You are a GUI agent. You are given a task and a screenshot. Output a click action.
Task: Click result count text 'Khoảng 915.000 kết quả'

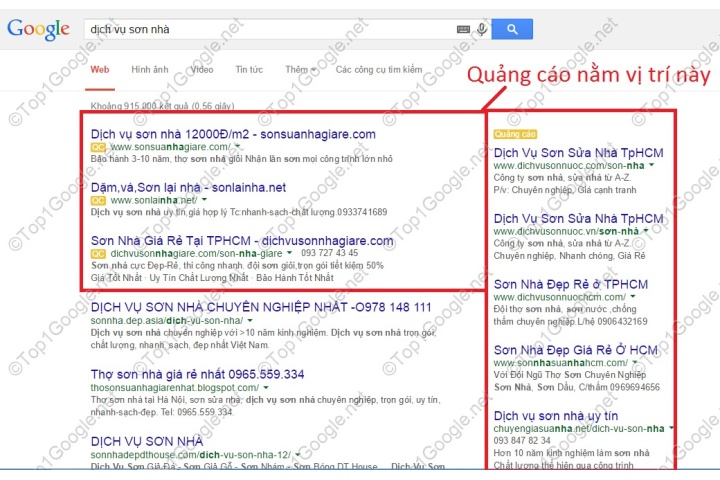[x=139, y=106]
